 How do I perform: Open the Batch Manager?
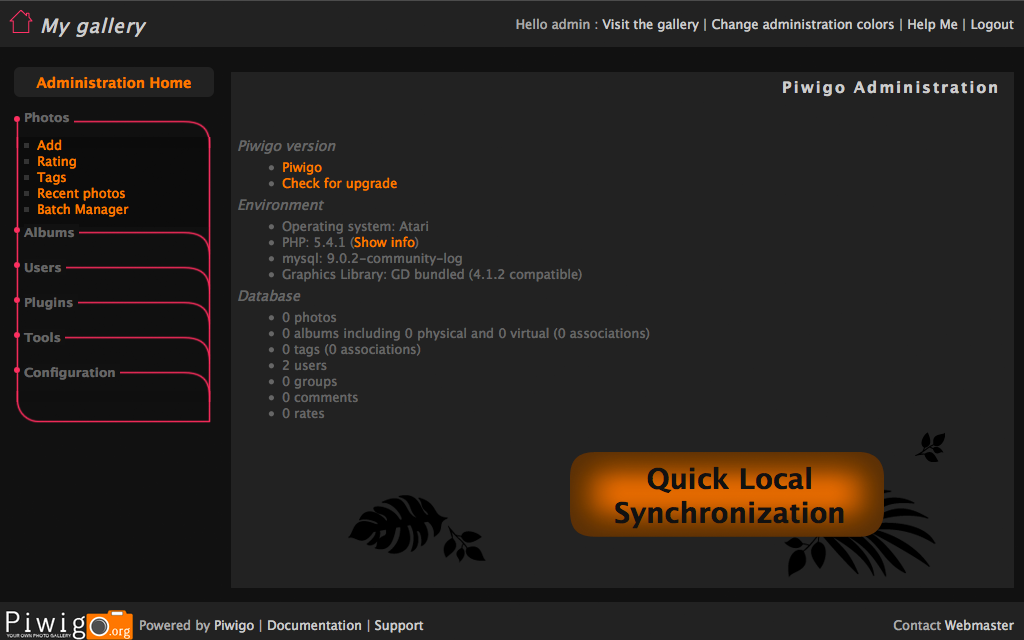coord(83,210)
